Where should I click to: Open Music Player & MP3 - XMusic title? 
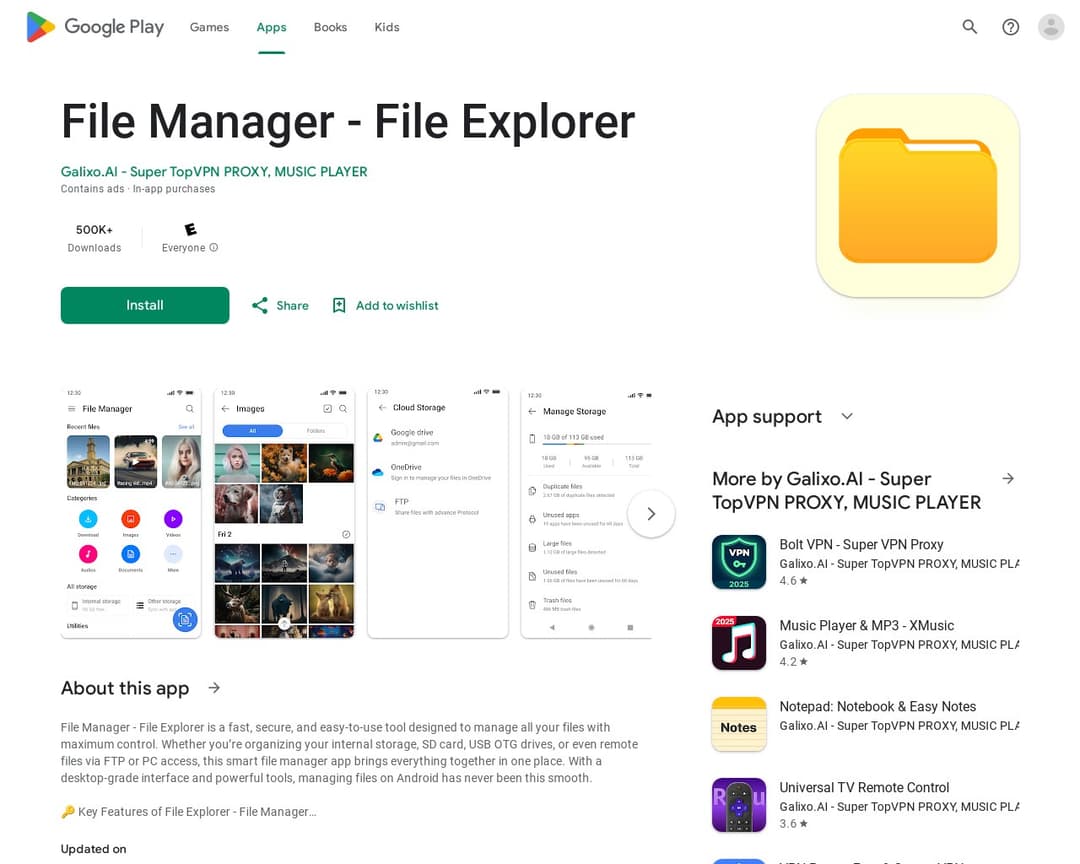[x=866, y=626]
